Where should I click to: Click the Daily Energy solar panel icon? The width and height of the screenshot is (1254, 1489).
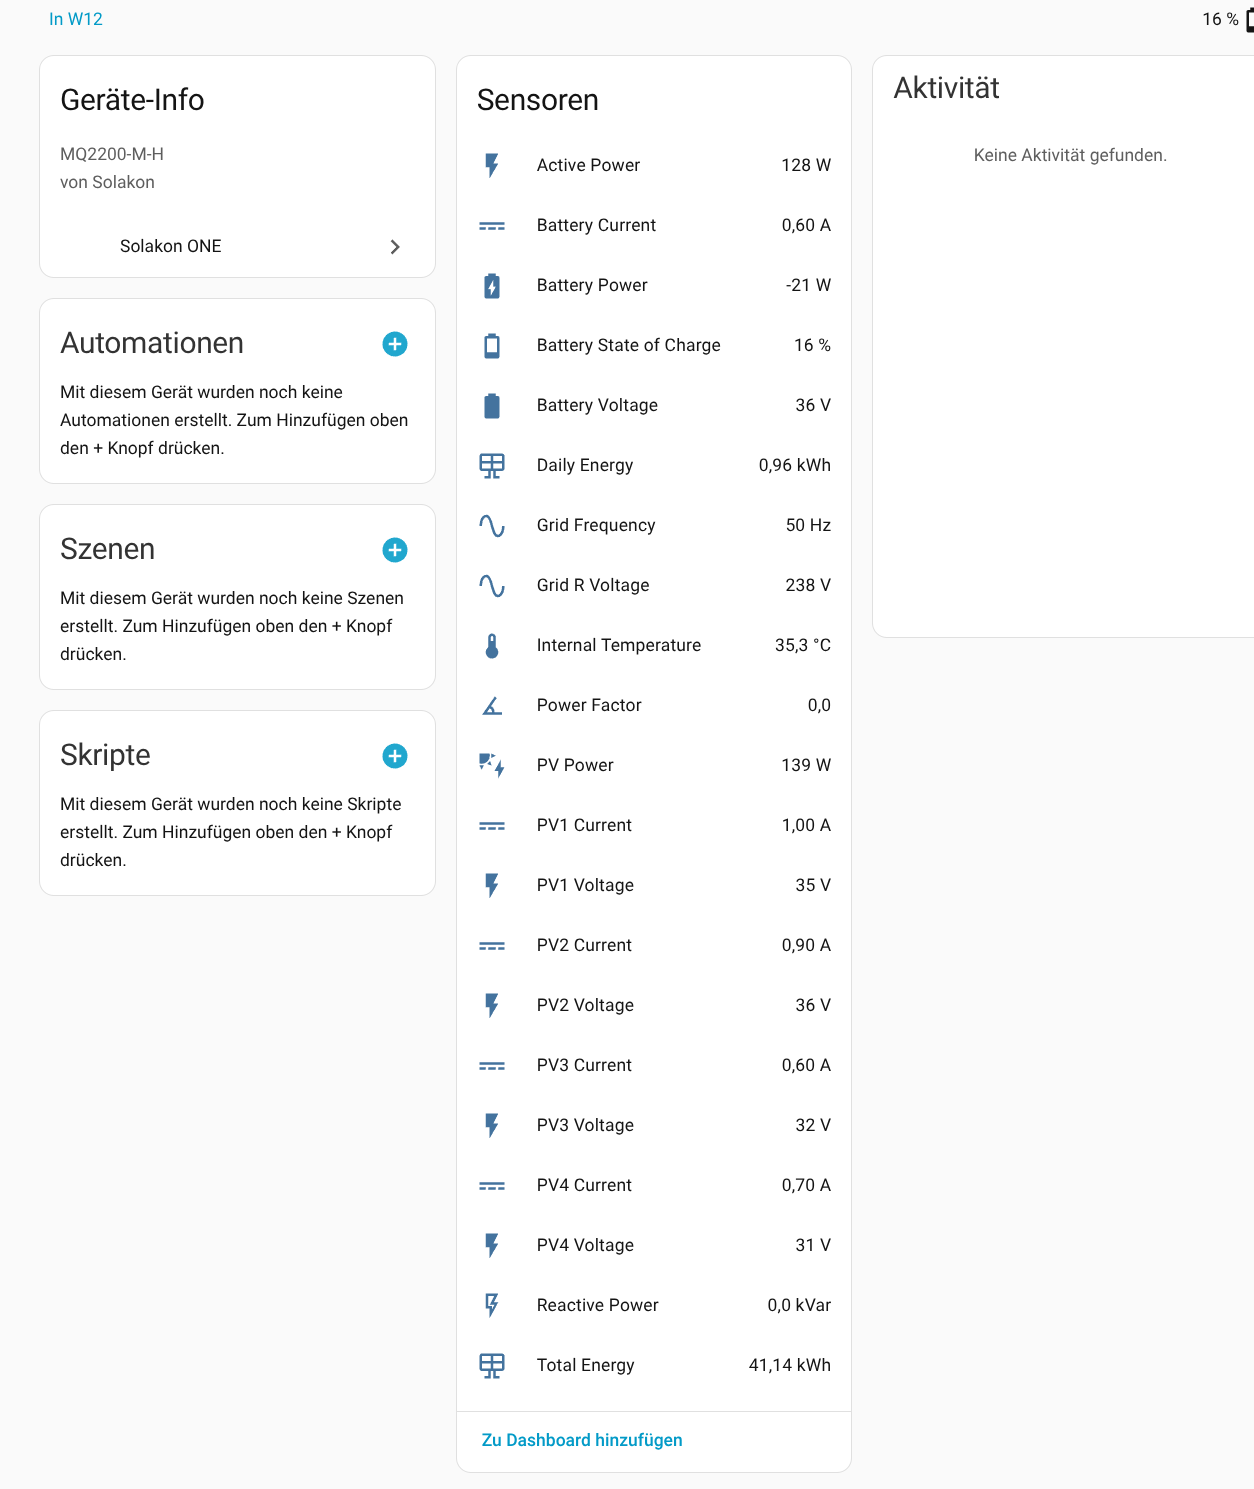tap(492, 466)
